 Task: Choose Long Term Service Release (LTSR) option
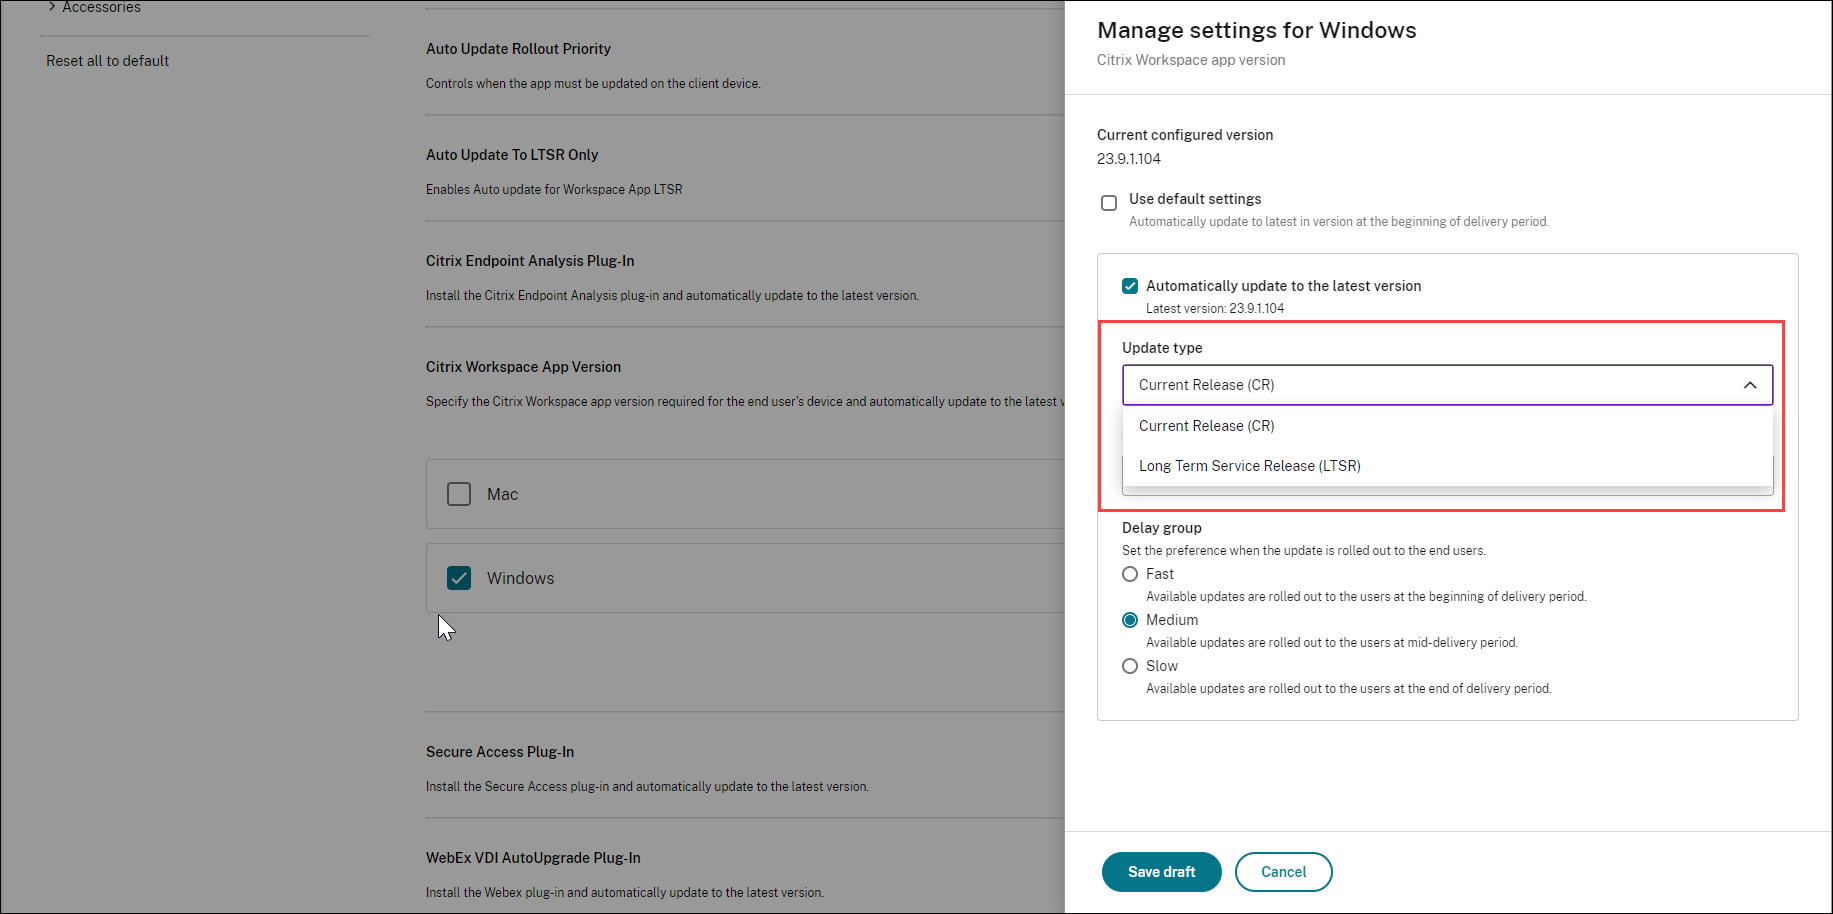pyautogui.click(x=1249, y=466)
